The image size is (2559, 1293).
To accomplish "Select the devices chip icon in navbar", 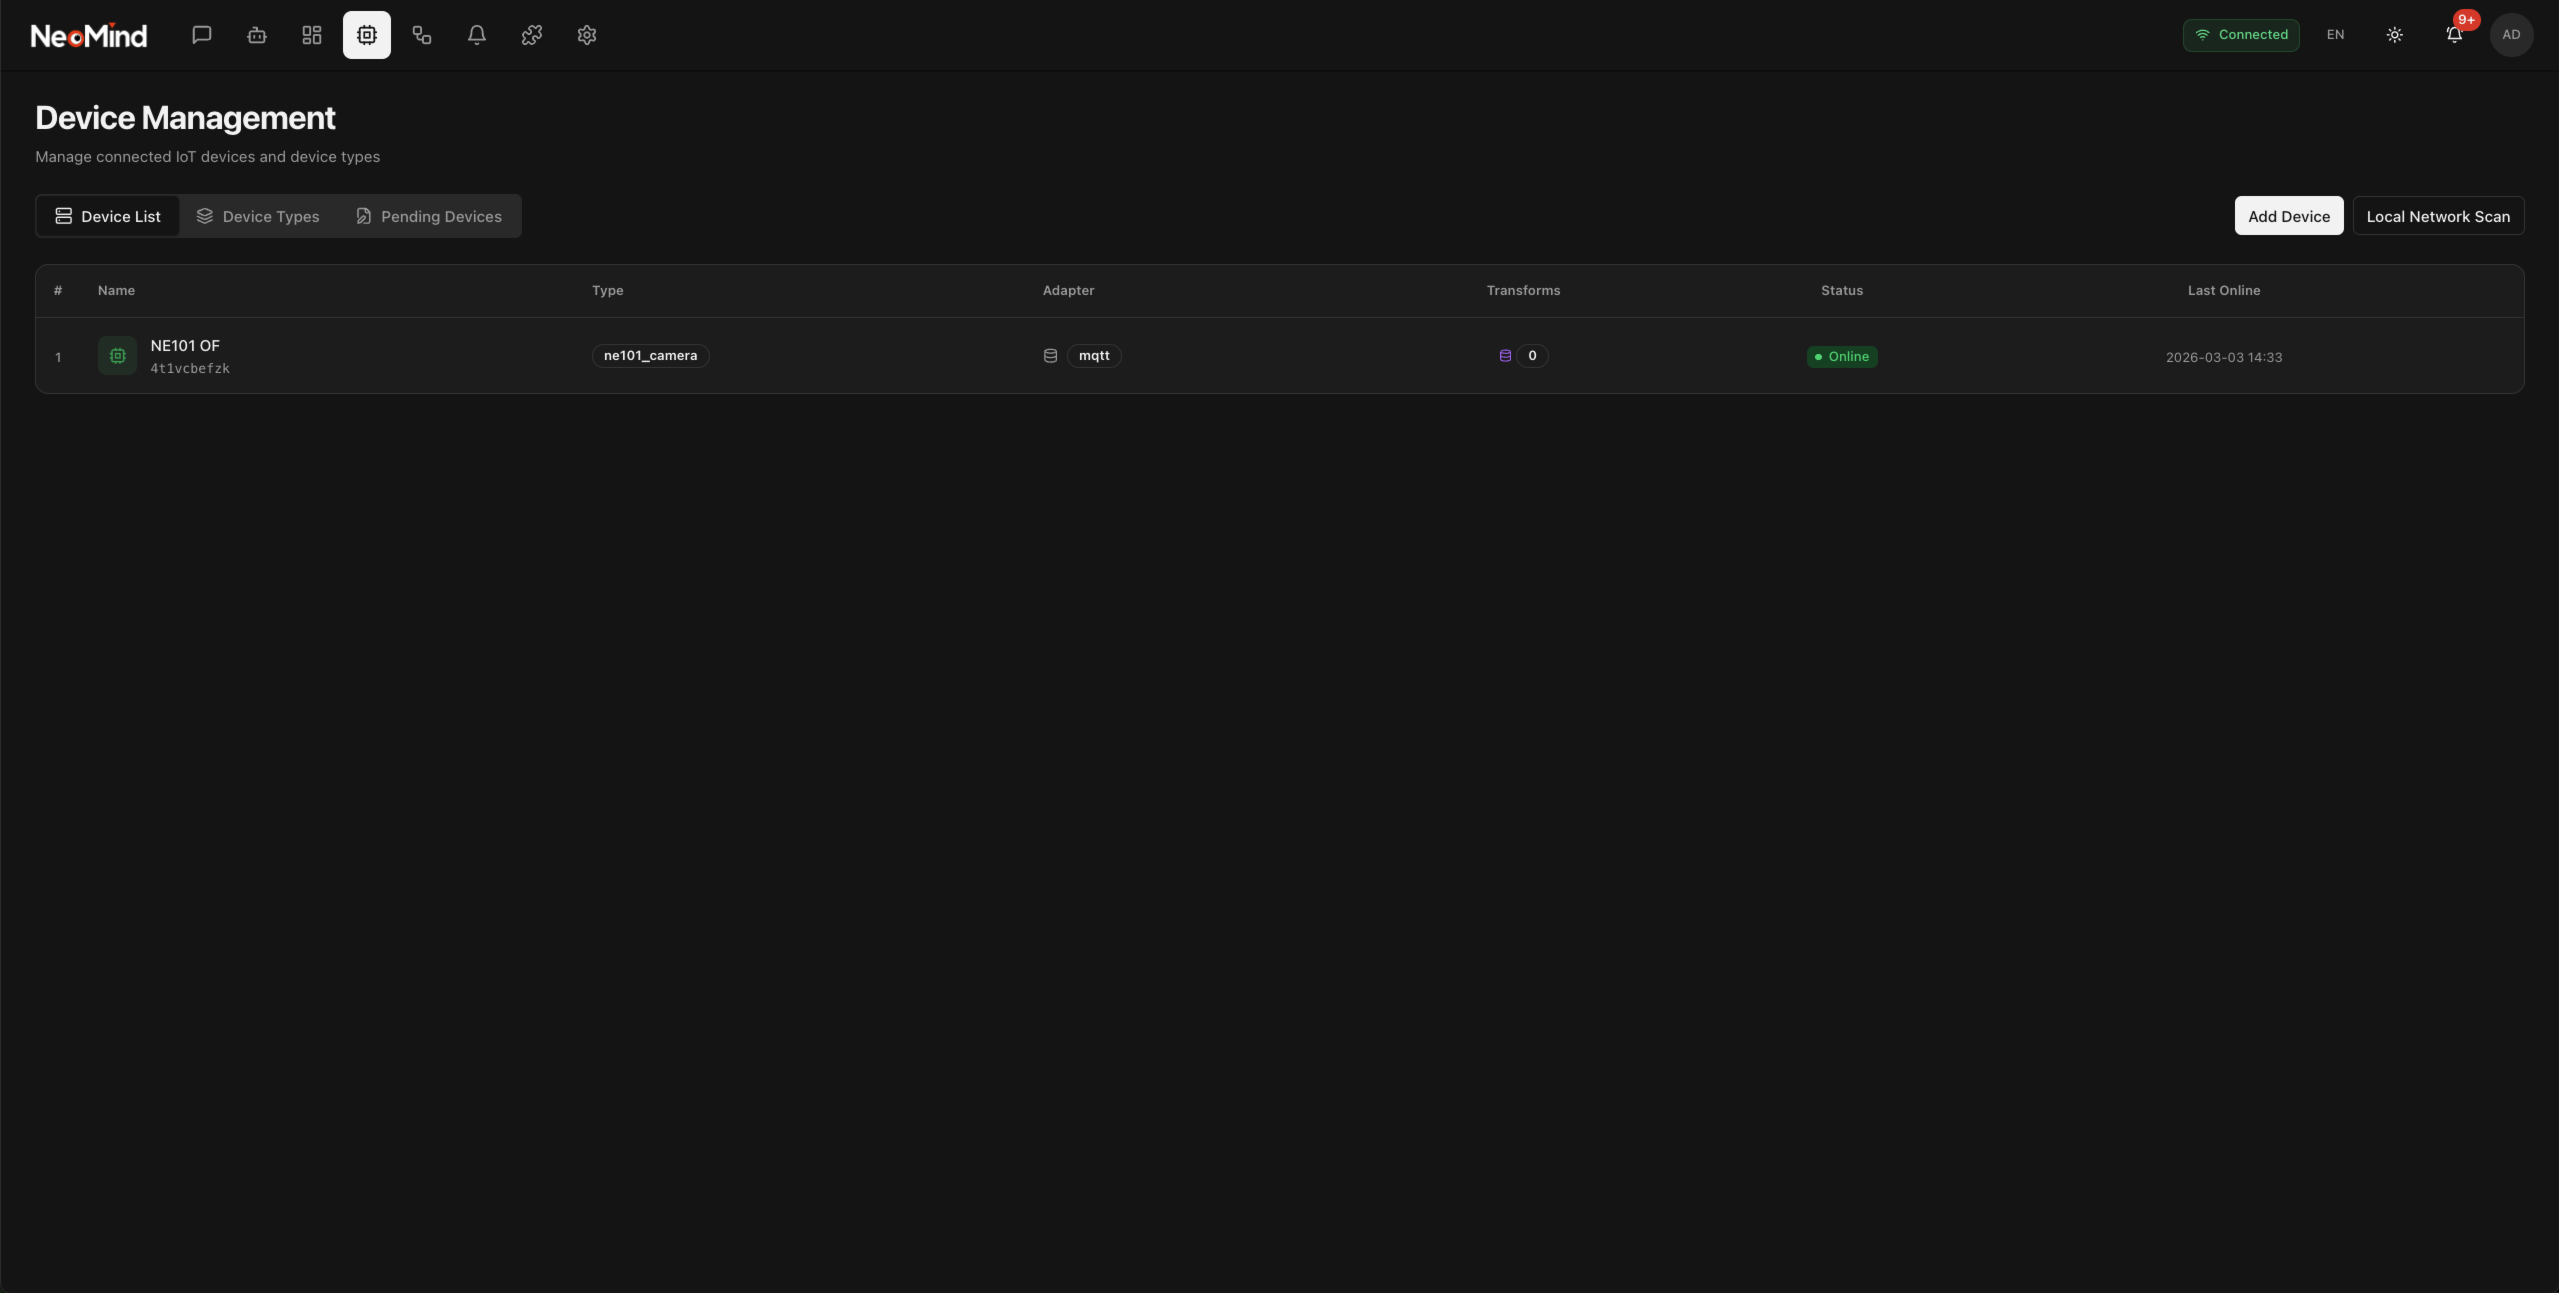I will pos(367,35).
